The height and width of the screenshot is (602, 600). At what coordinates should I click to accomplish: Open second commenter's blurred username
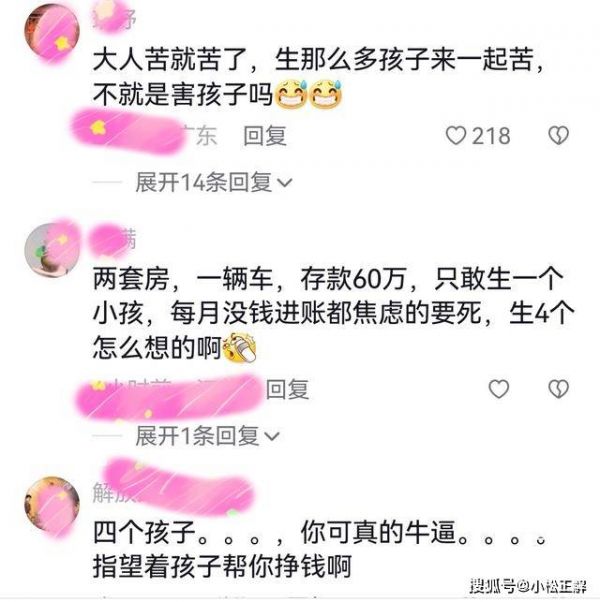113,239
